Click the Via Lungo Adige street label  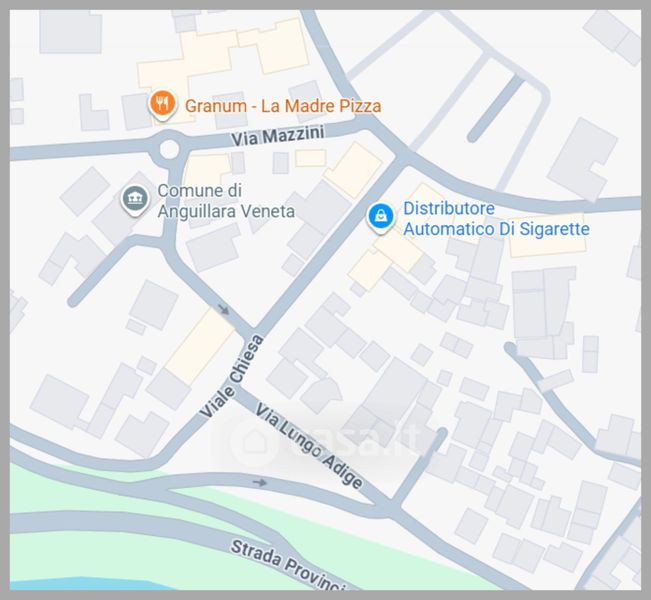pyautogui.click(x=309, y=446)
